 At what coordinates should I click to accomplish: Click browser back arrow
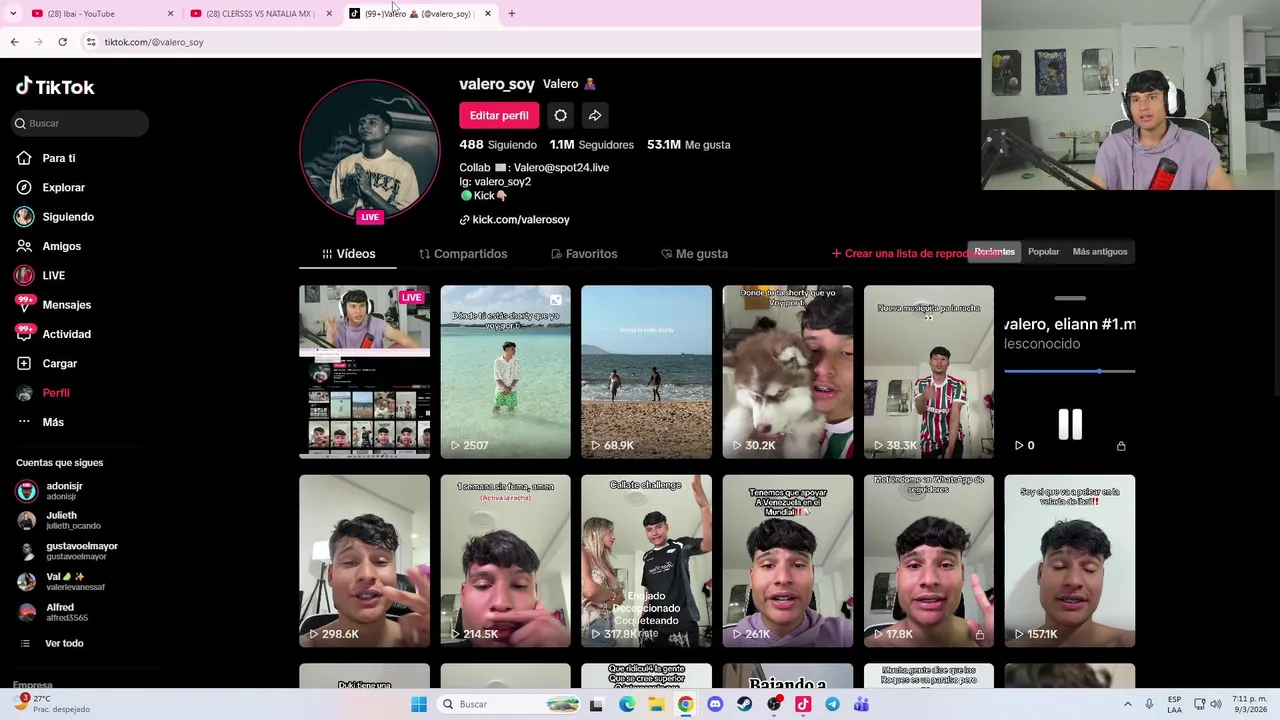coord(14,42)
